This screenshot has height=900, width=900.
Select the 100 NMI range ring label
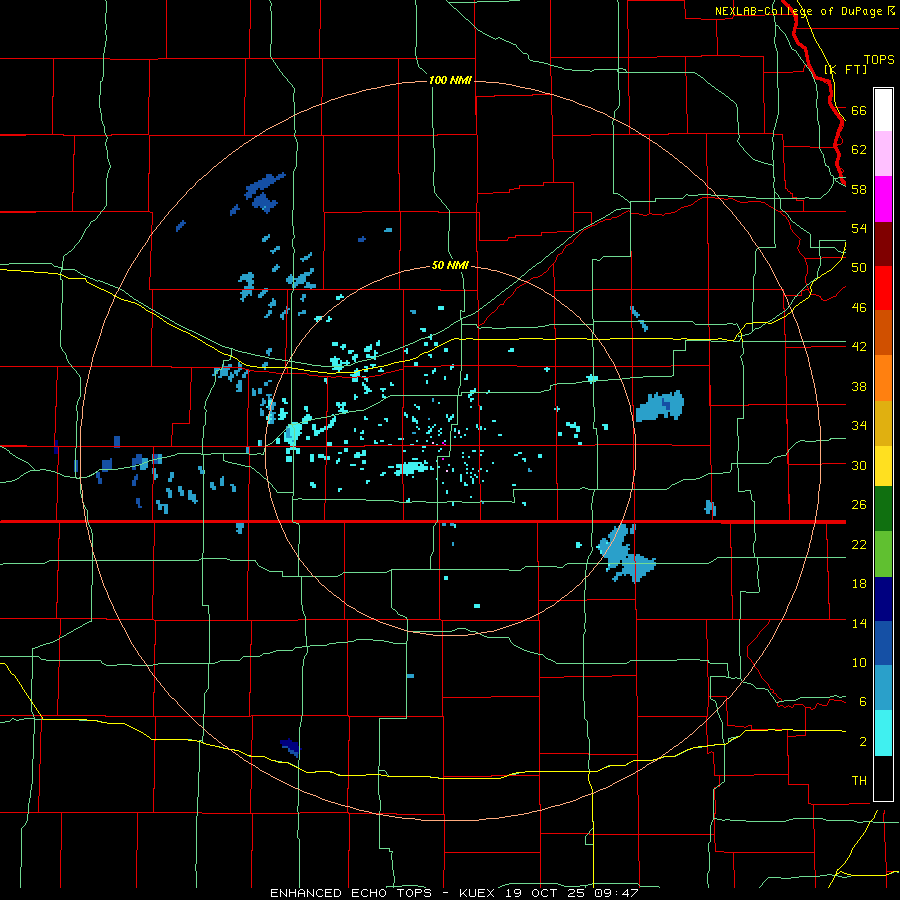450,80
